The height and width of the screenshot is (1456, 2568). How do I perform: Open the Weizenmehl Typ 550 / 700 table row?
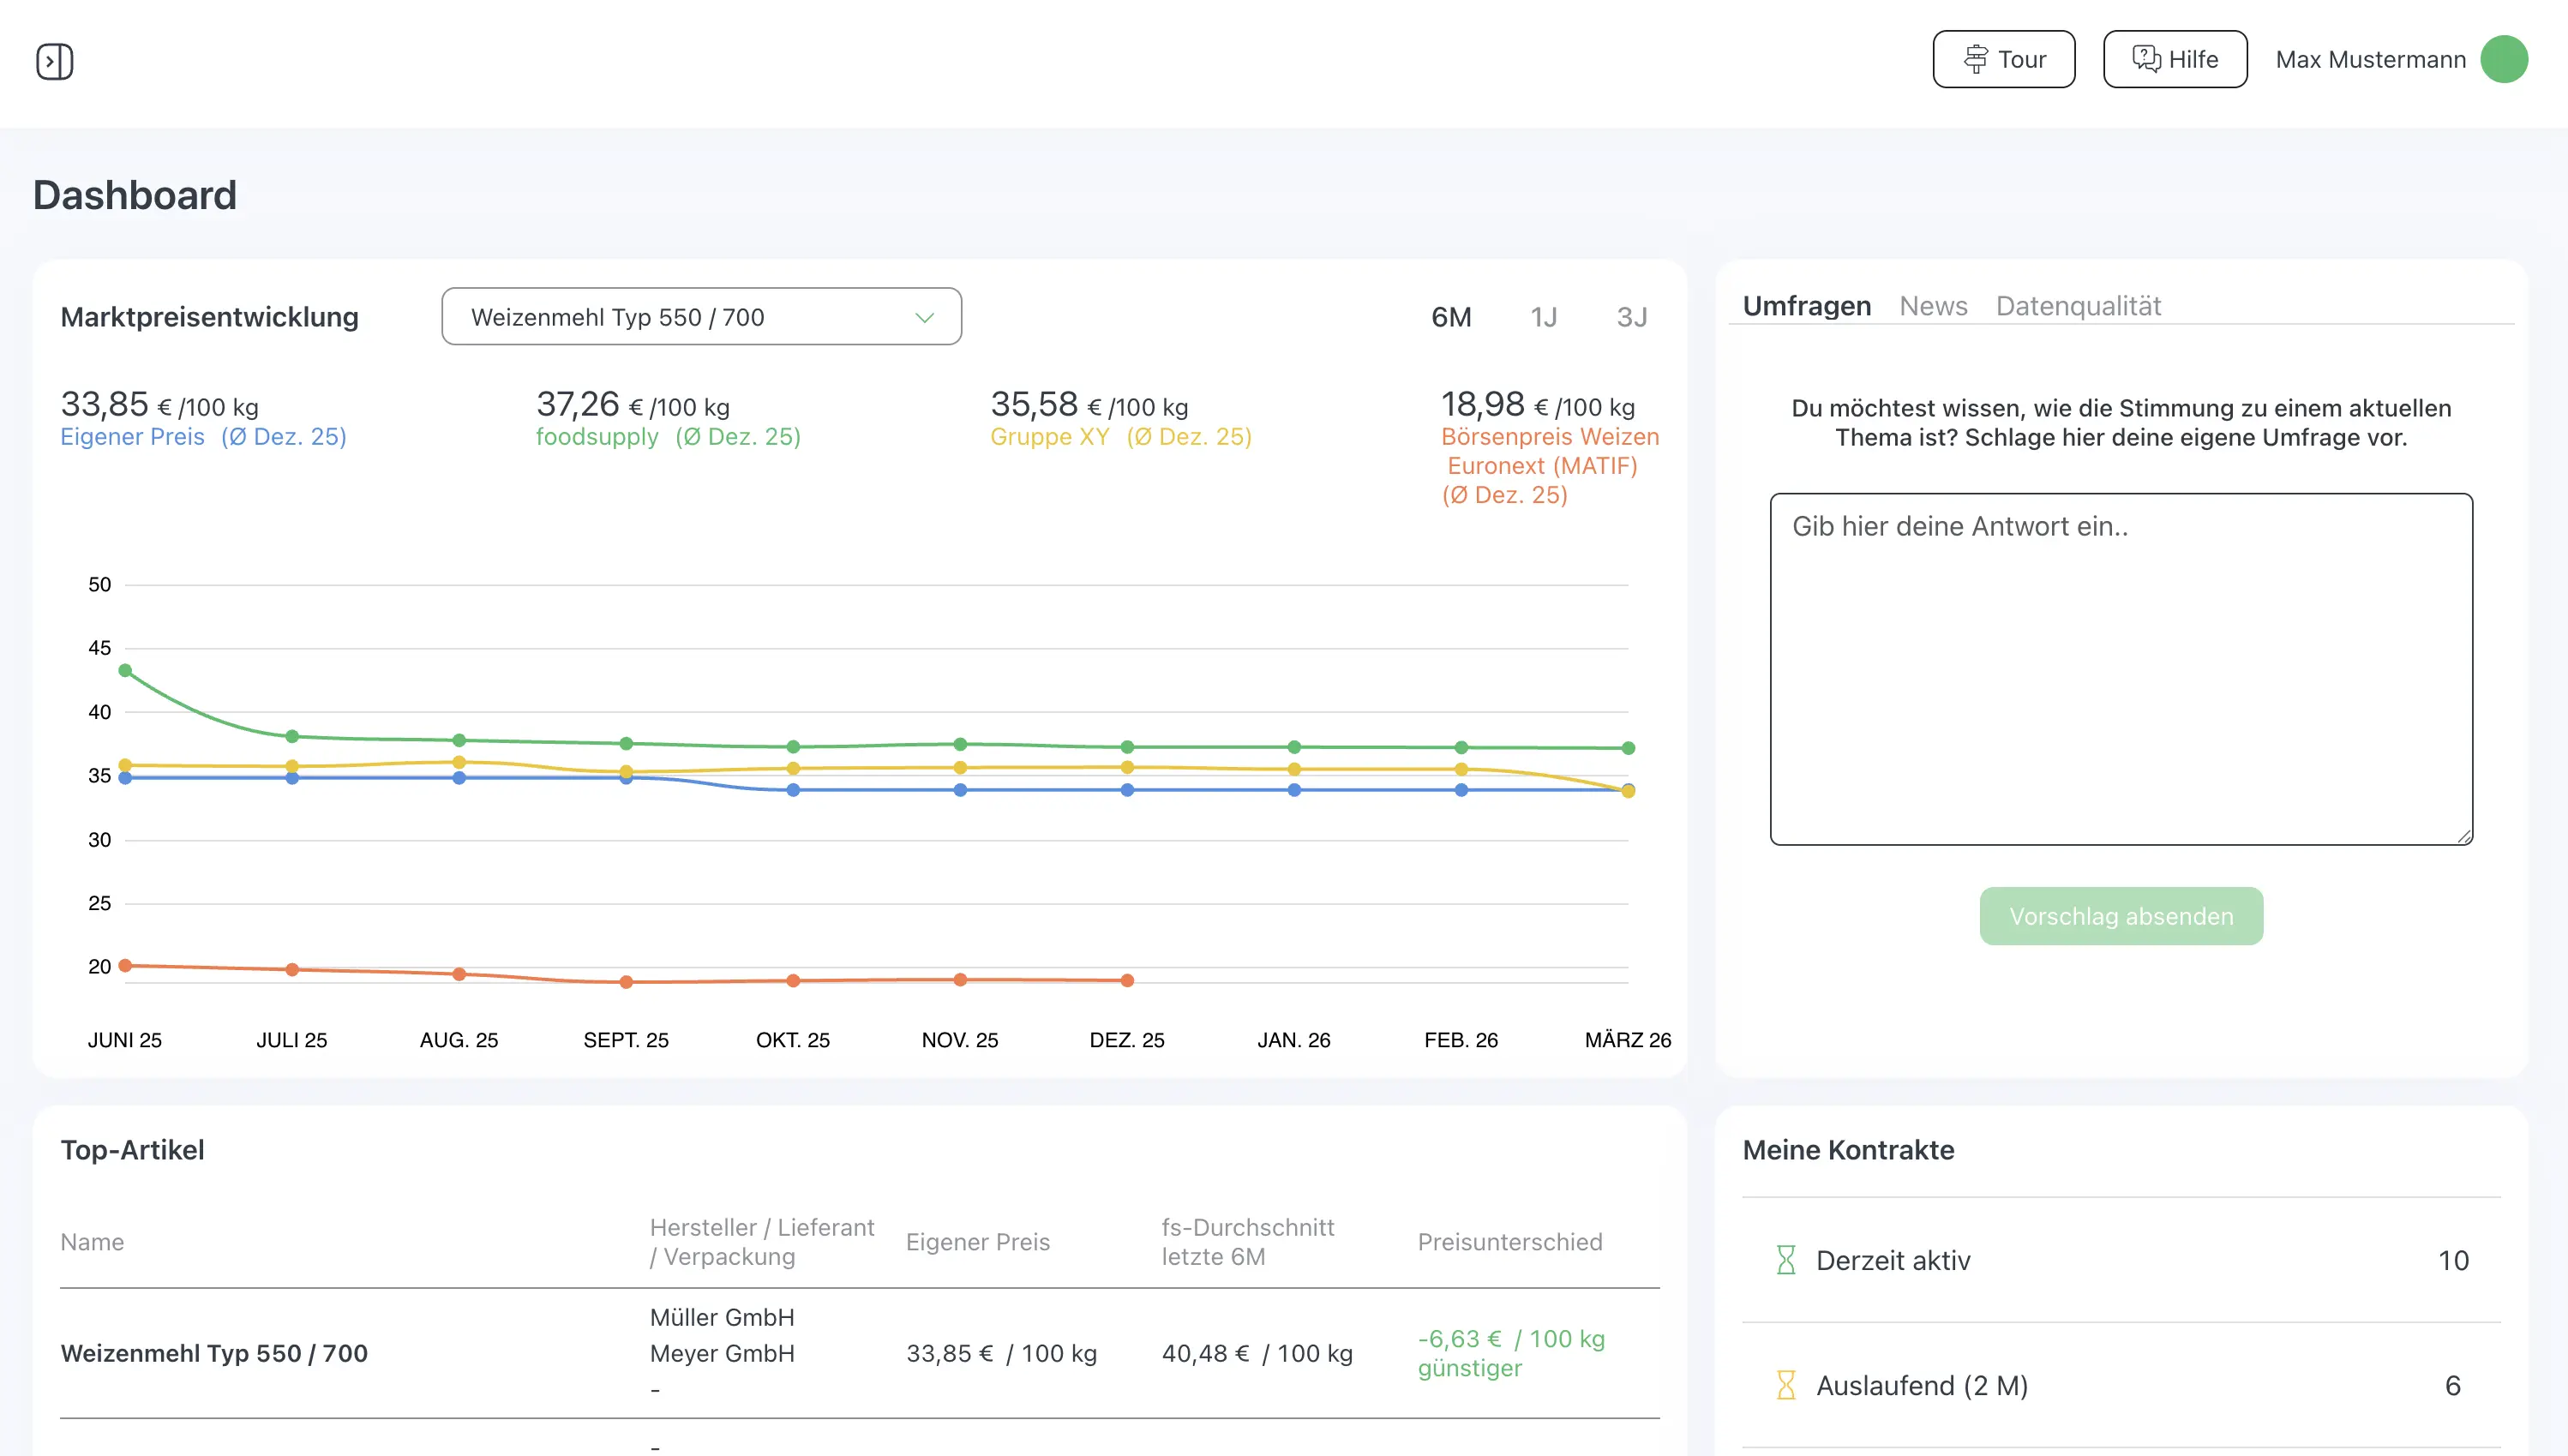coord(214,1353)
